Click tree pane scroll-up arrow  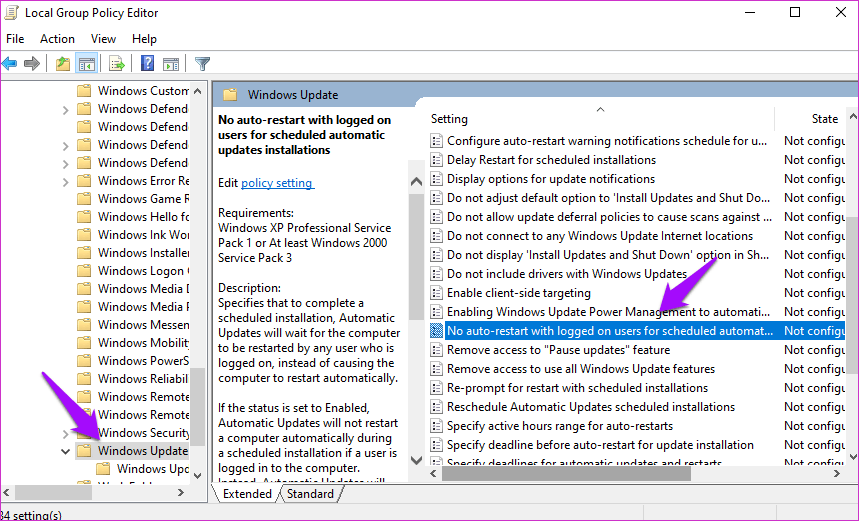[198, 91]
